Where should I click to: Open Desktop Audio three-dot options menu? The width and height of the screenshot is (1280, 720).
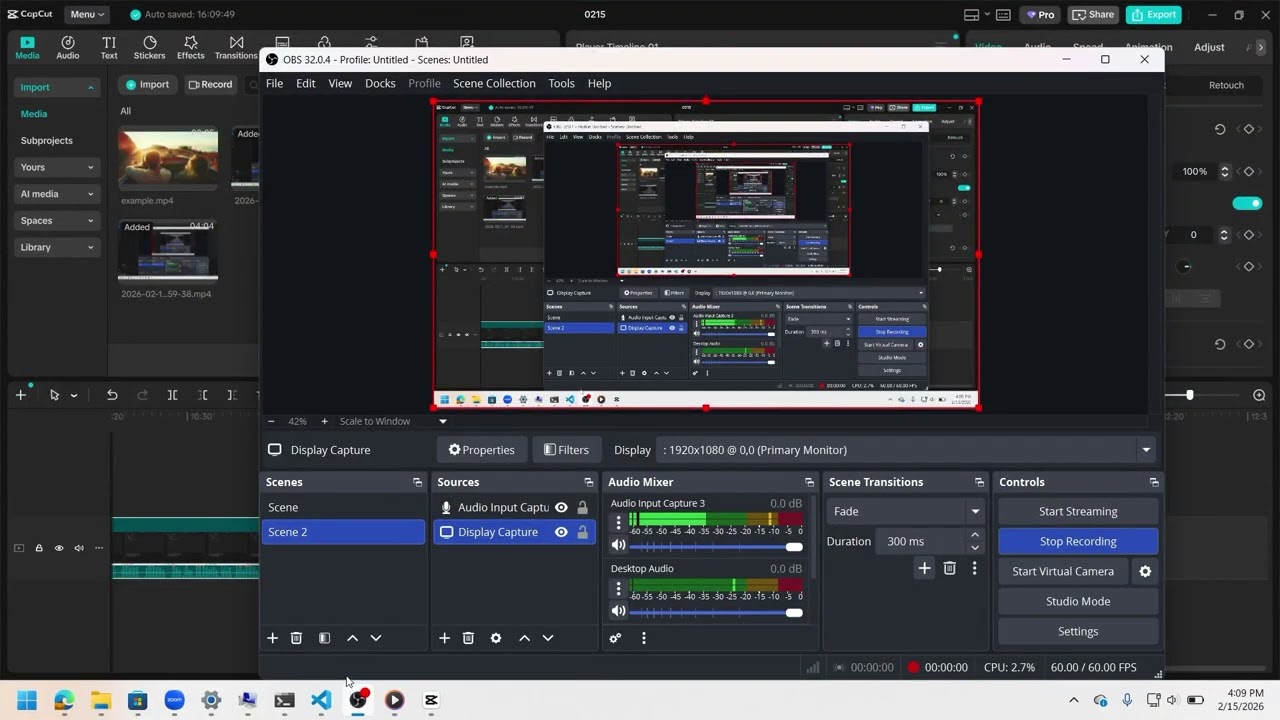coord(618,587)
